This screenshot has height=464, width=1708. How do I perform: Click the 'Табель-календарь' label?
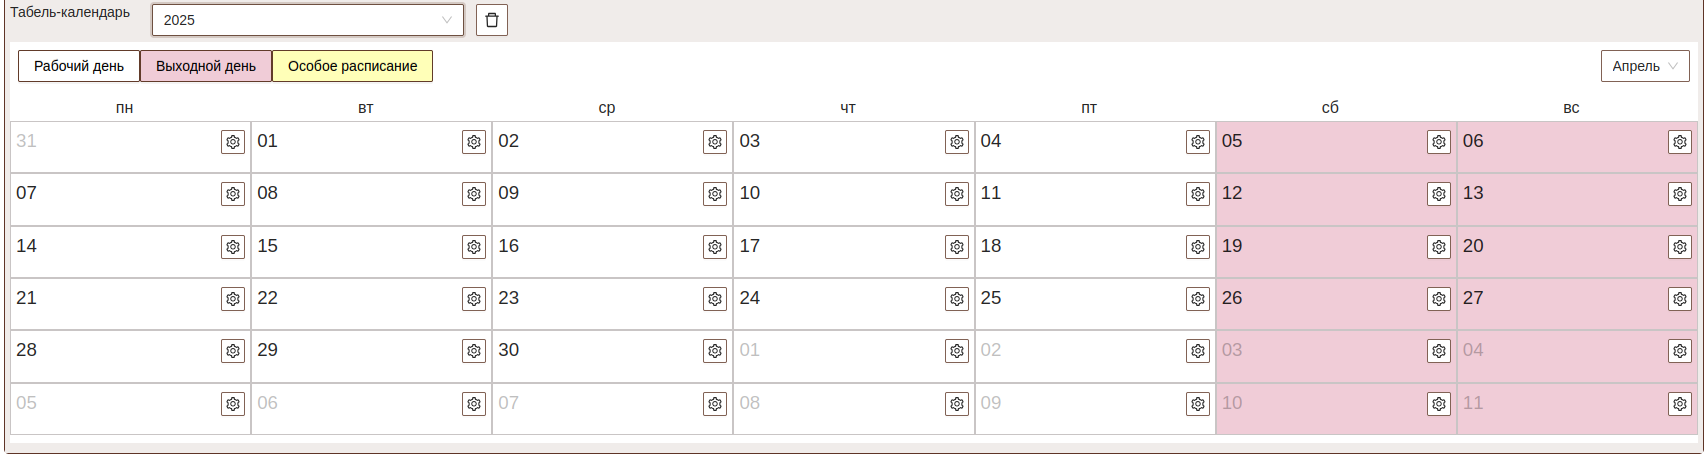[70, 13]
